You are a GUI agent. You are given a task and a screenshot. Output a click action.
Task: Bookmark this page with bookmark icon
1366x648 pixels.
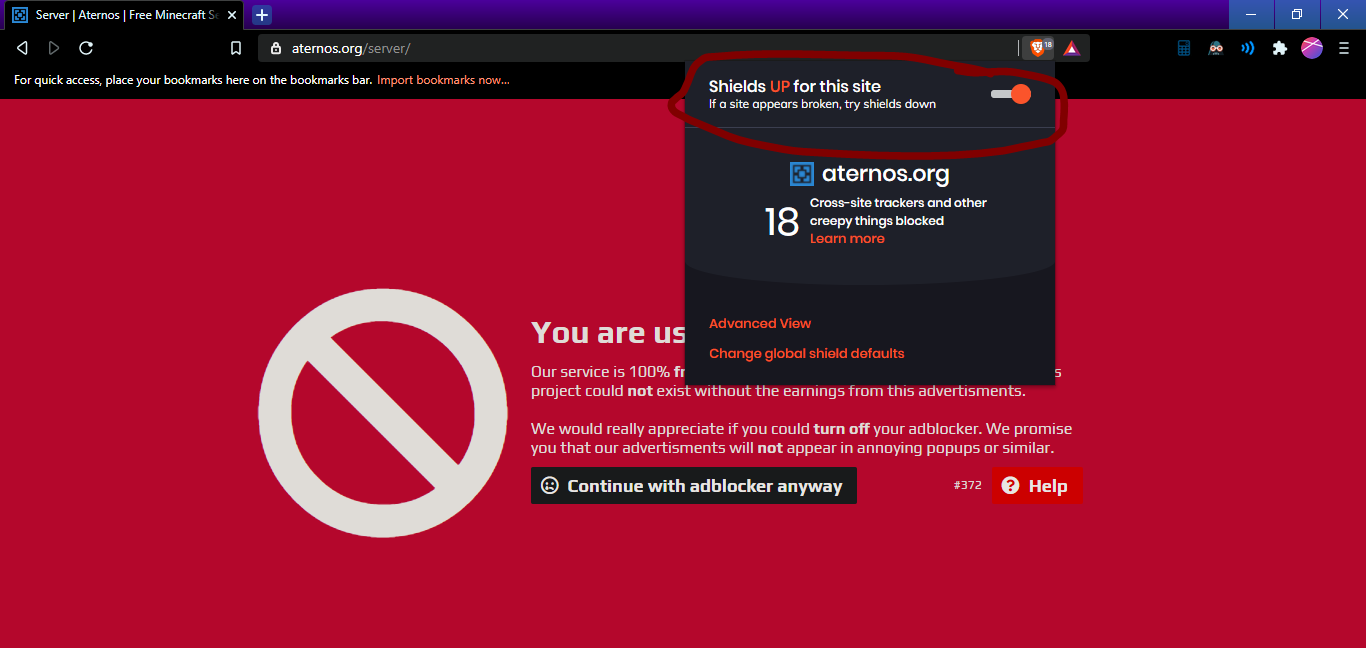pos(236,48)
